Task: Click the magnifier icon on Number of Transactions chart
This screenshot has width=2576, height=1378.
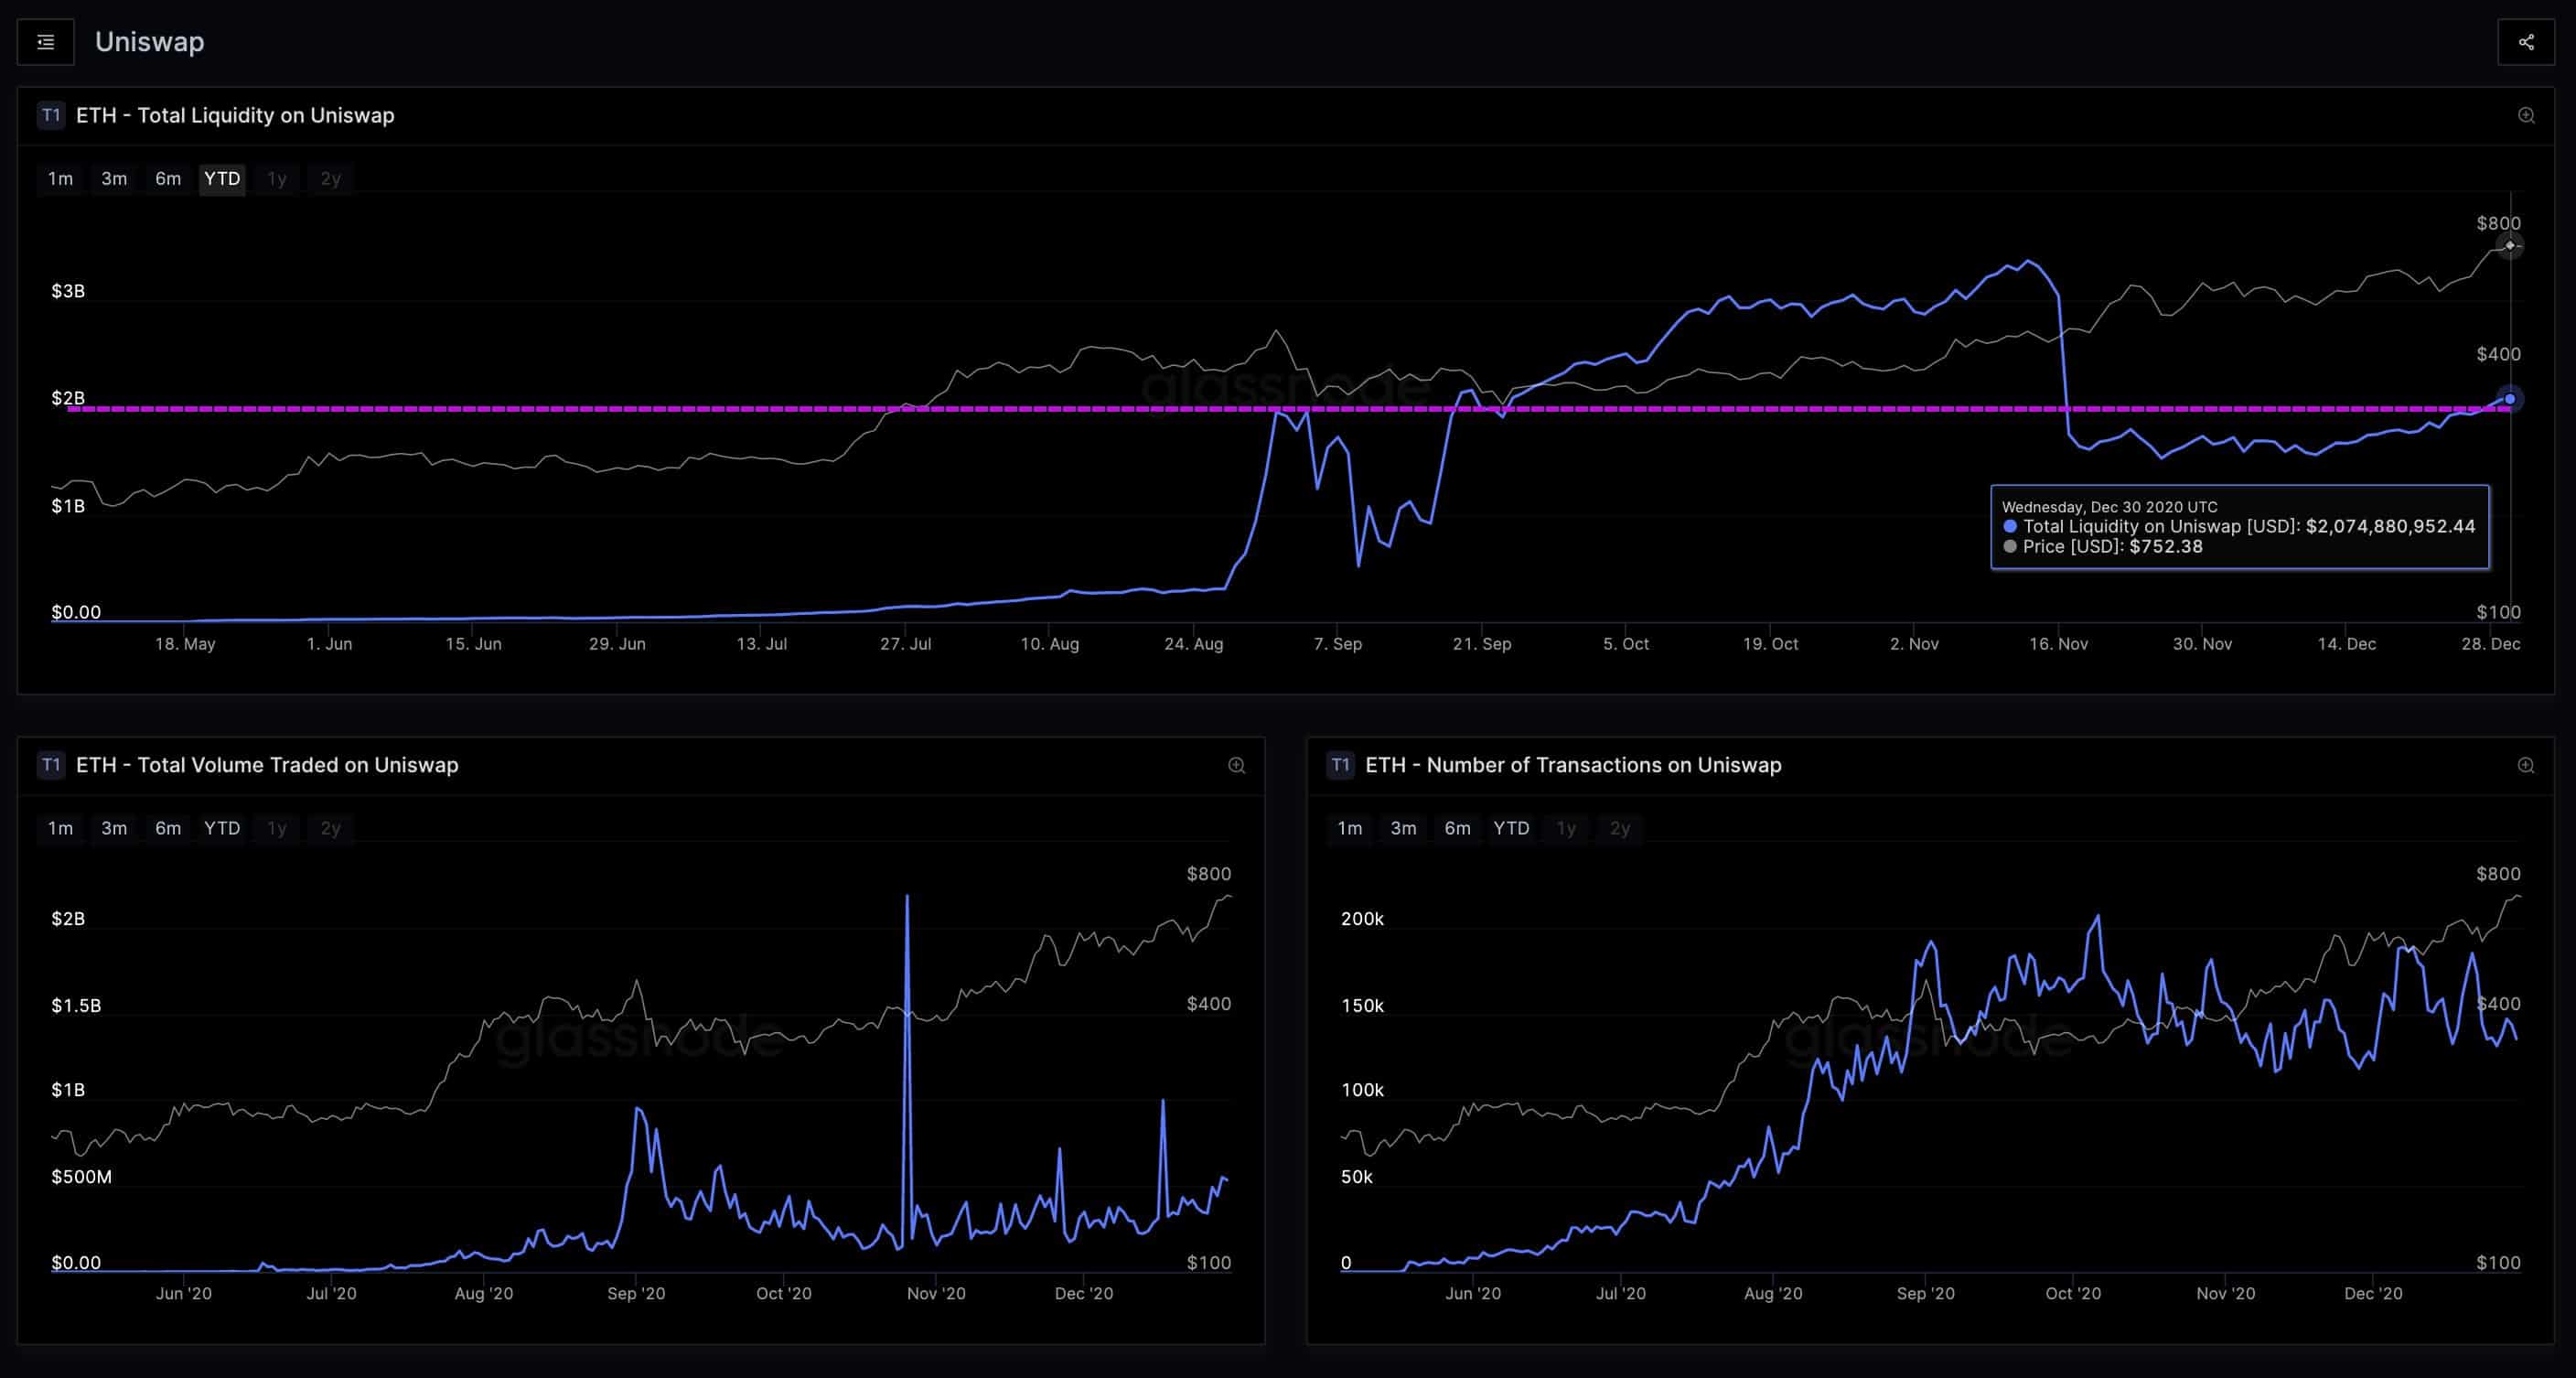Action: [x=2526, y=766]
